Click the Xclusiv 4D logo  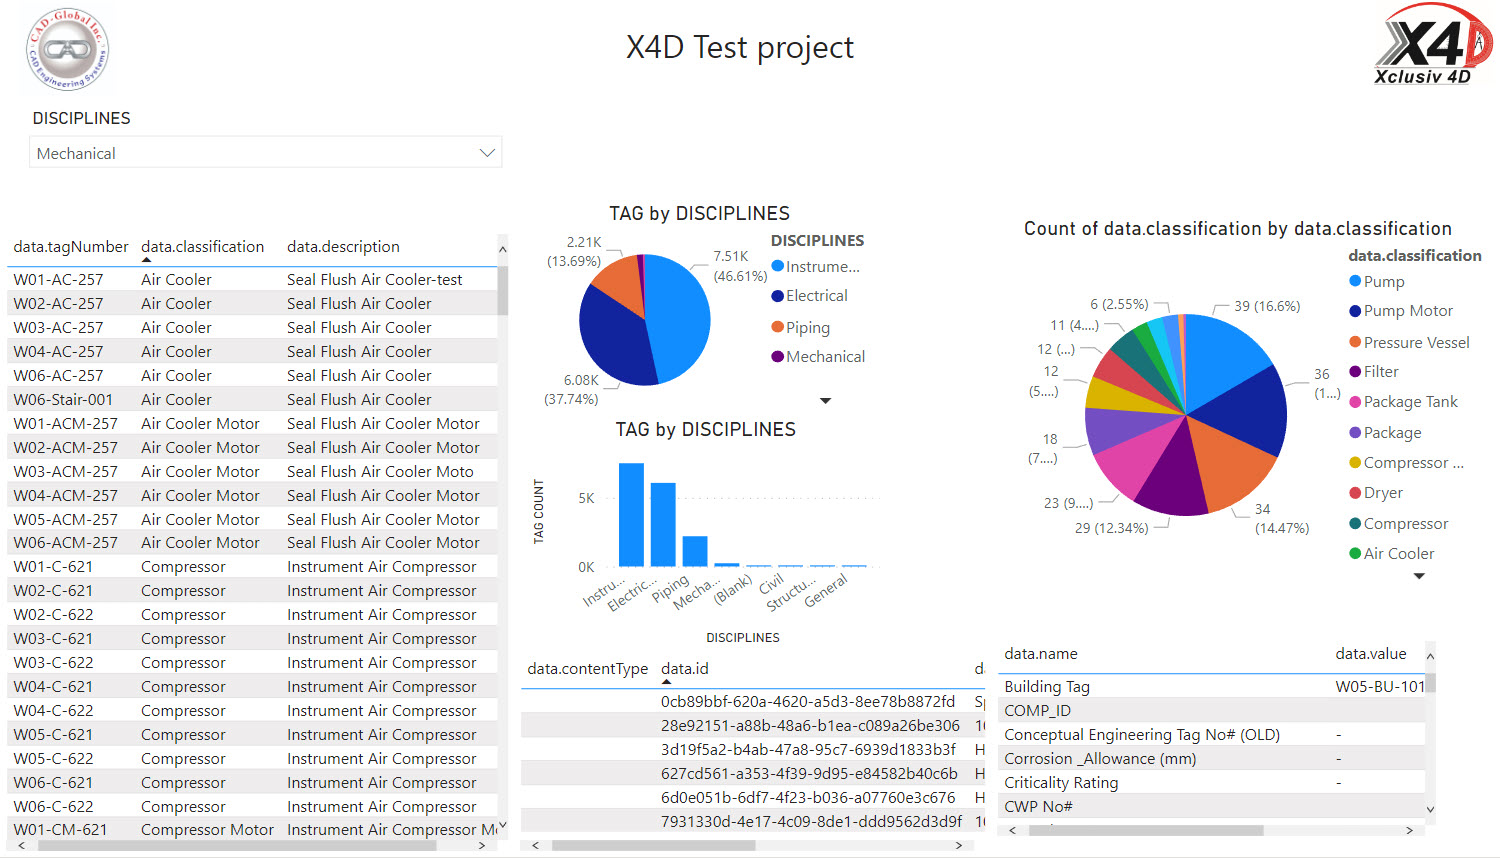coord(1432,44)
